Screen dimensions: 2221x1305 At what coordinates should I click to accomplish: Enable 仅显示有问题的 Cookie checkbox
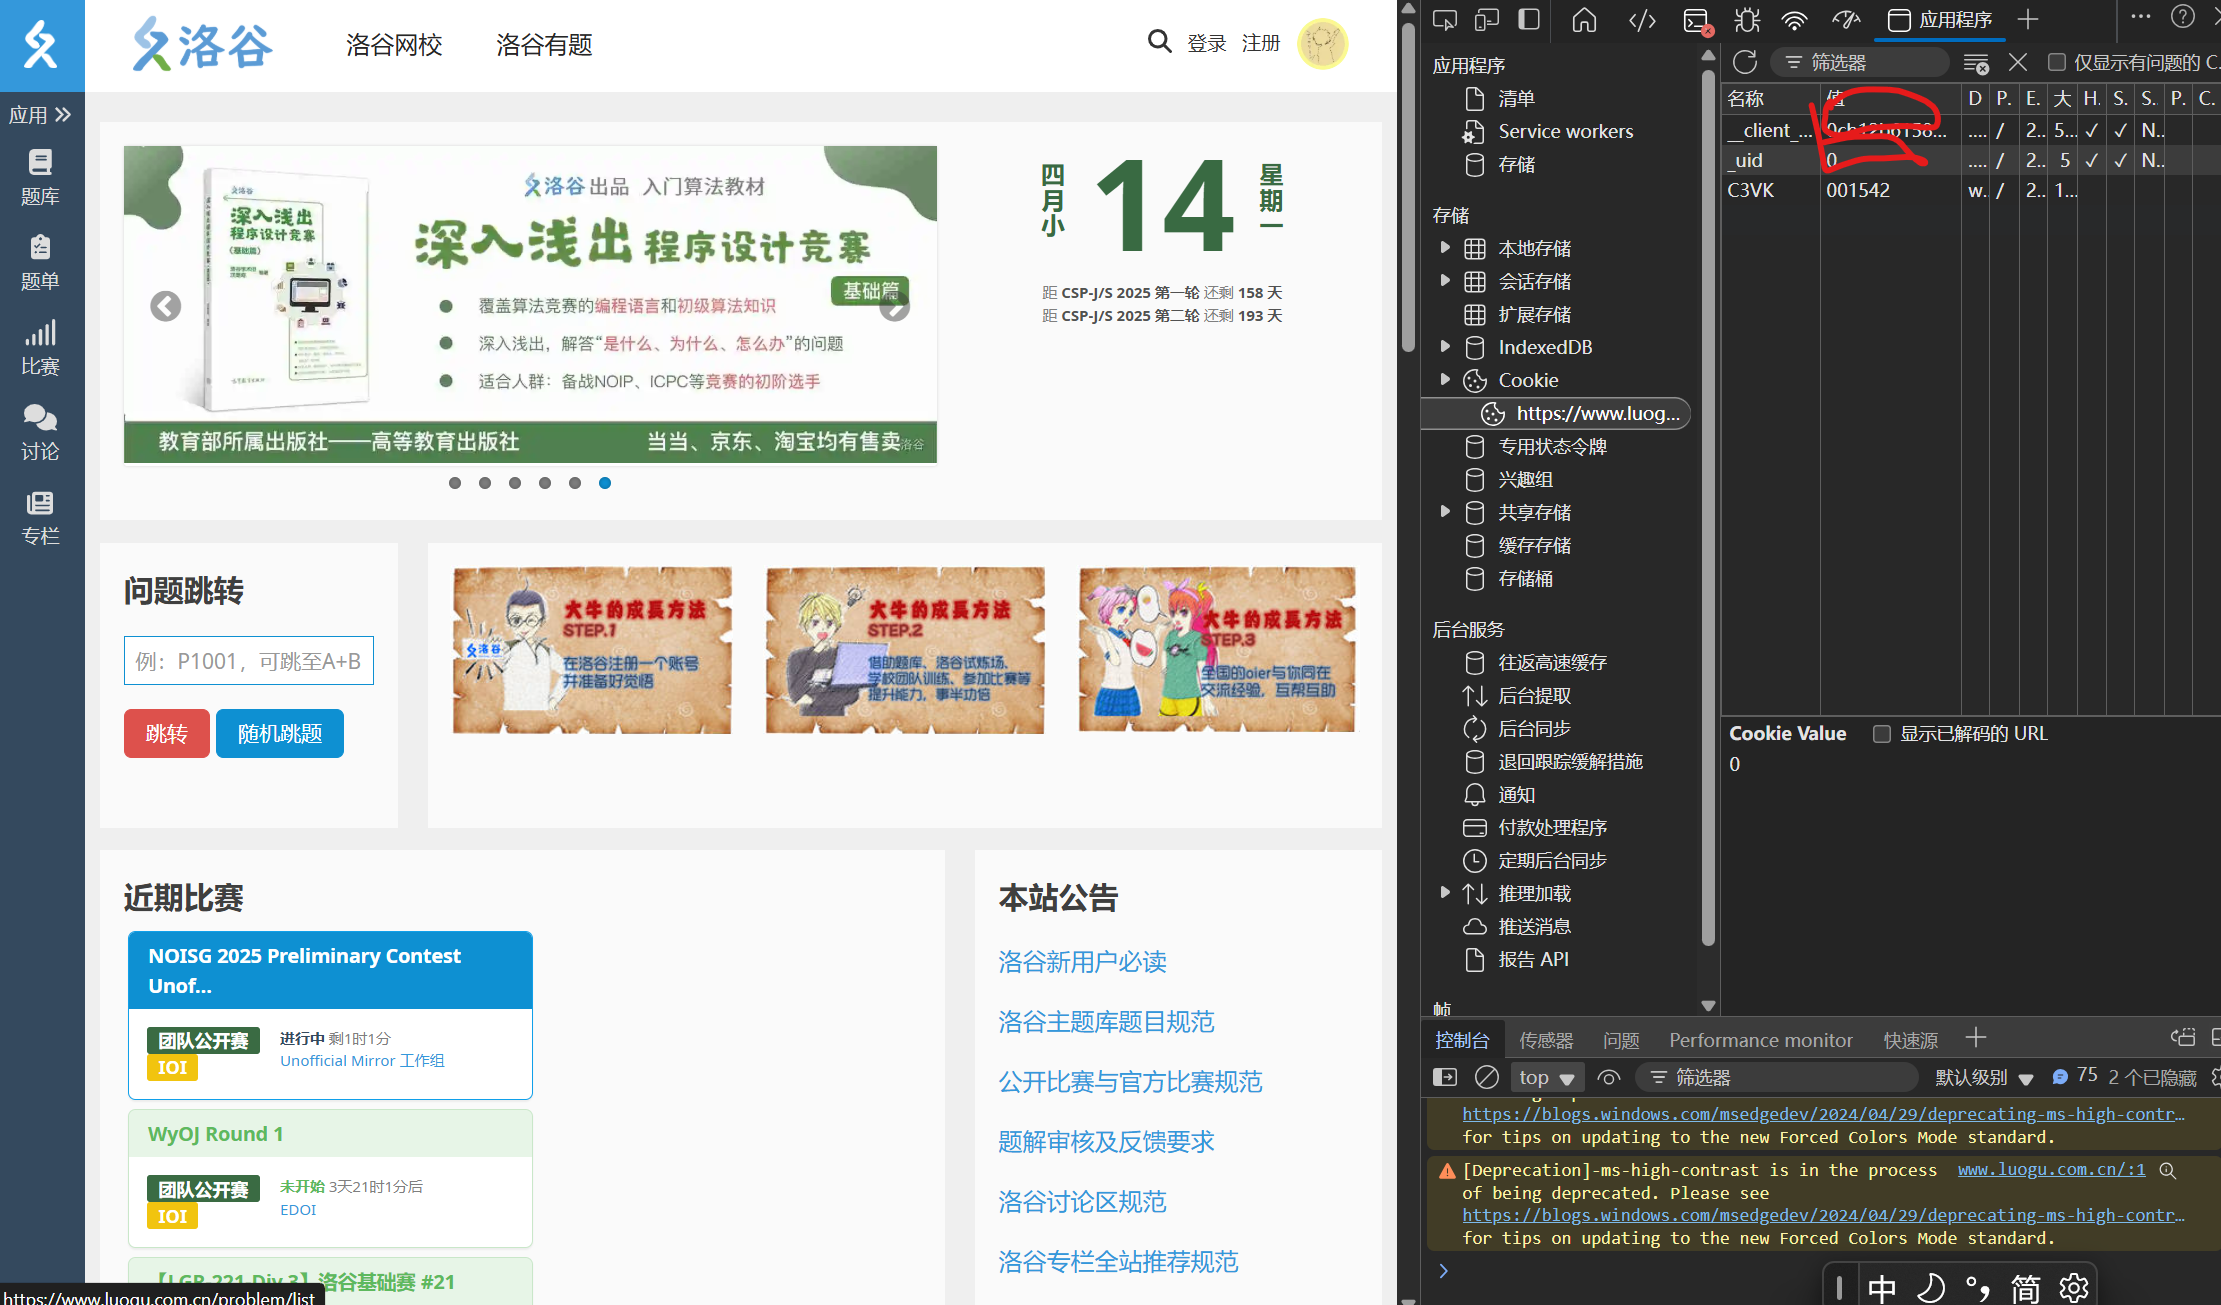pyautogui.click(x=2056, y=62)
